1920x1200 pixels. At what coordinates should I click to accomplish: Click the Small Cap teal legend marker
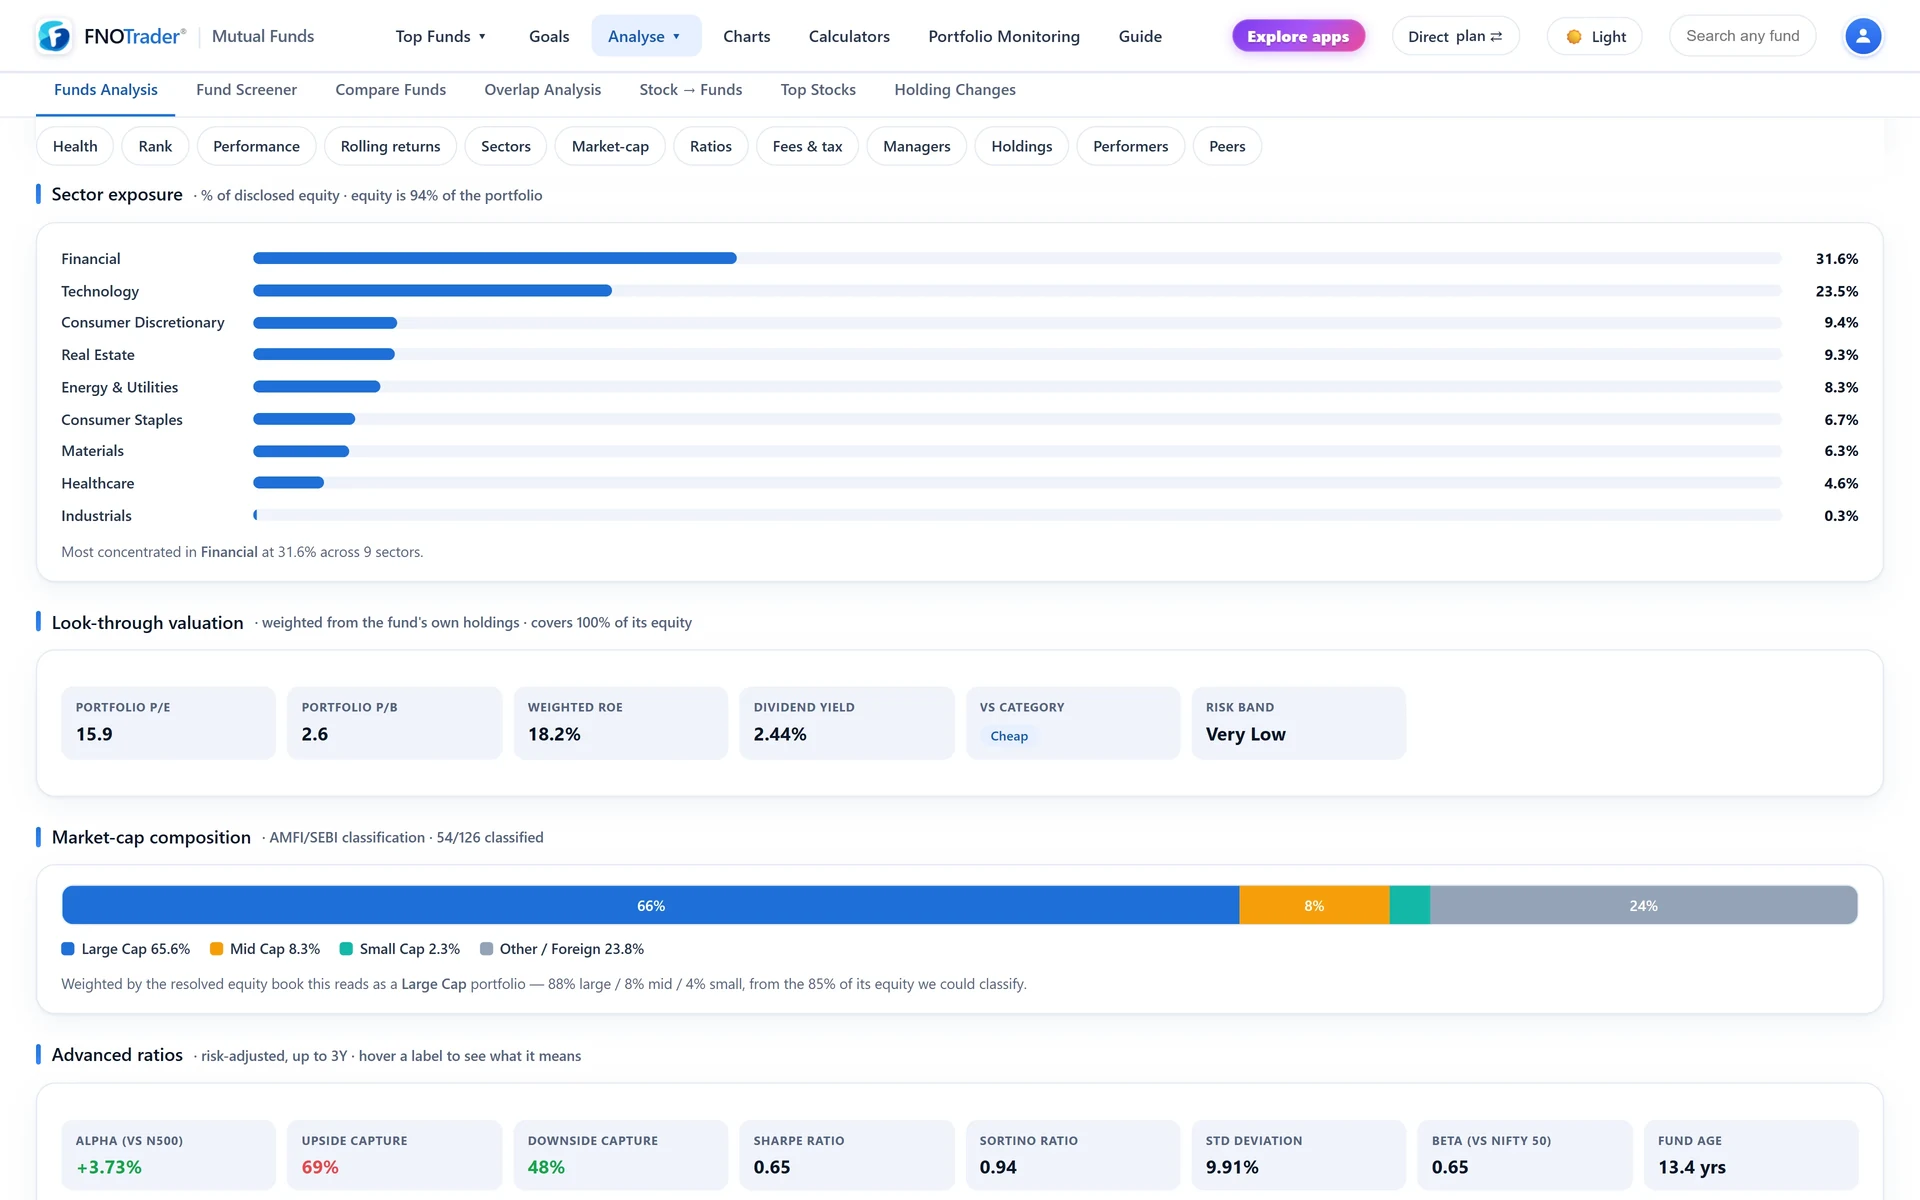click(346, 949)
